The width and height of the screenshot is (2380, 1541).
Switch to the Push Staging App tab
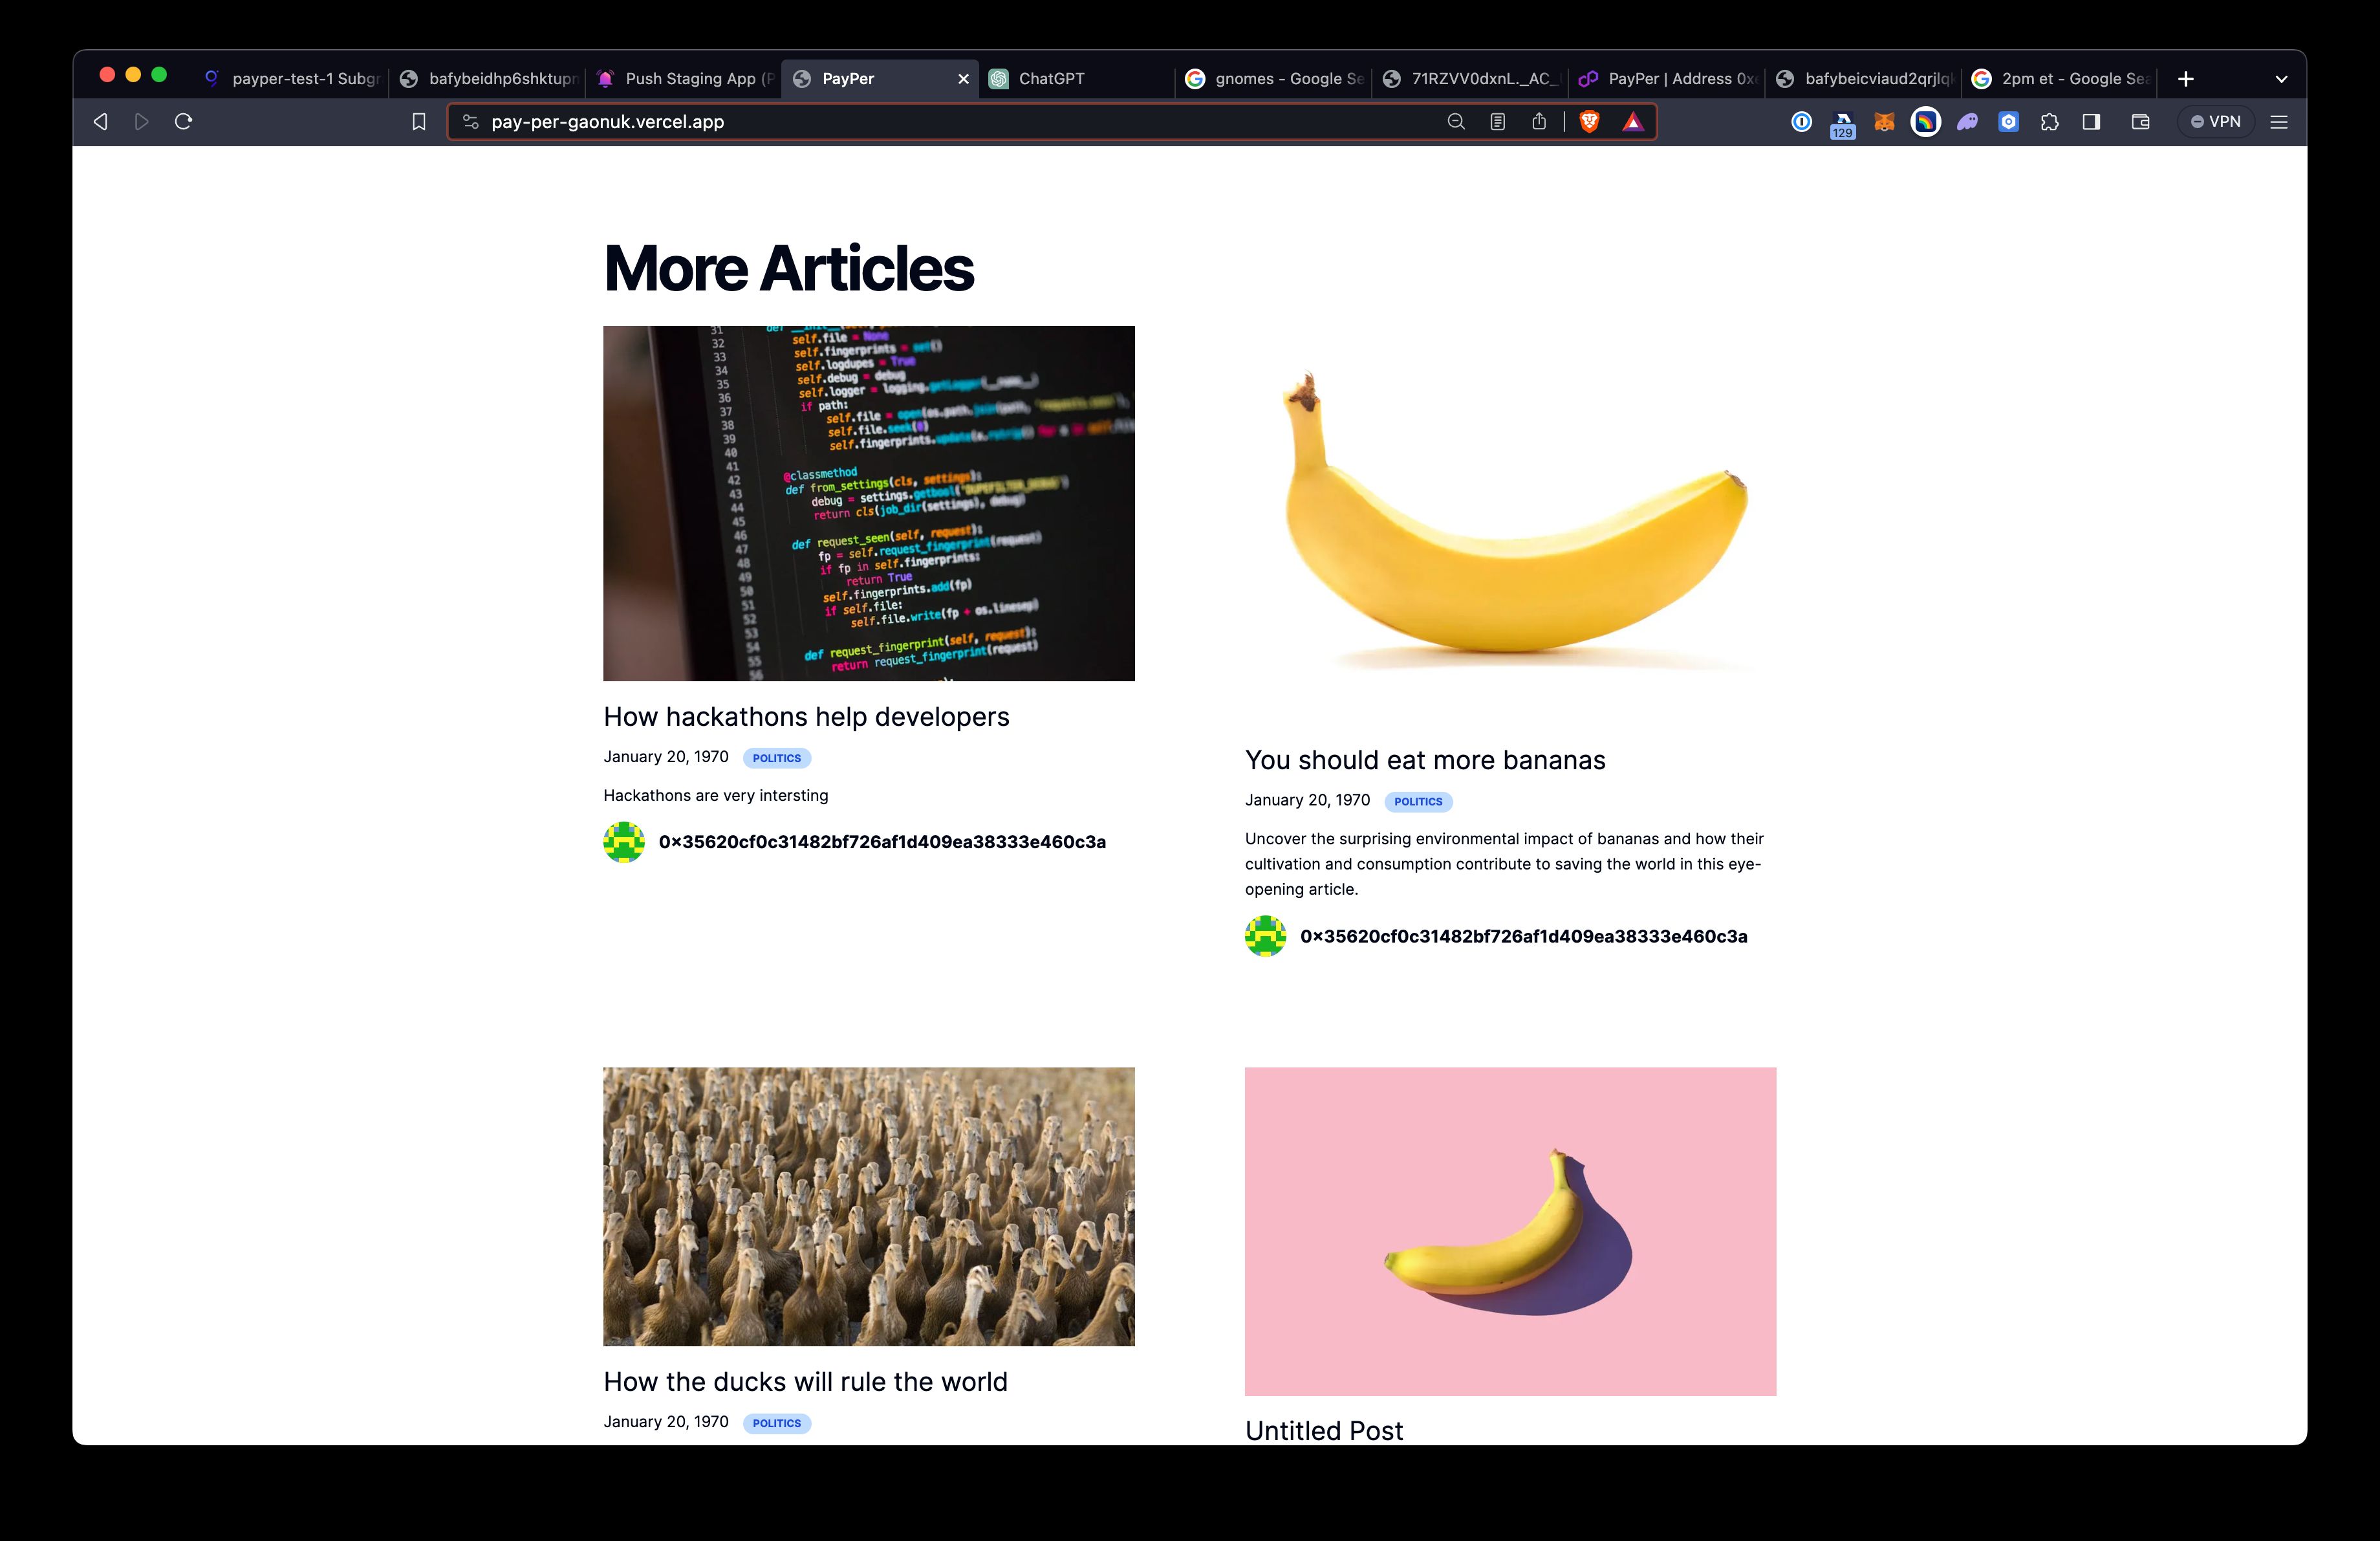click(686, 79)
